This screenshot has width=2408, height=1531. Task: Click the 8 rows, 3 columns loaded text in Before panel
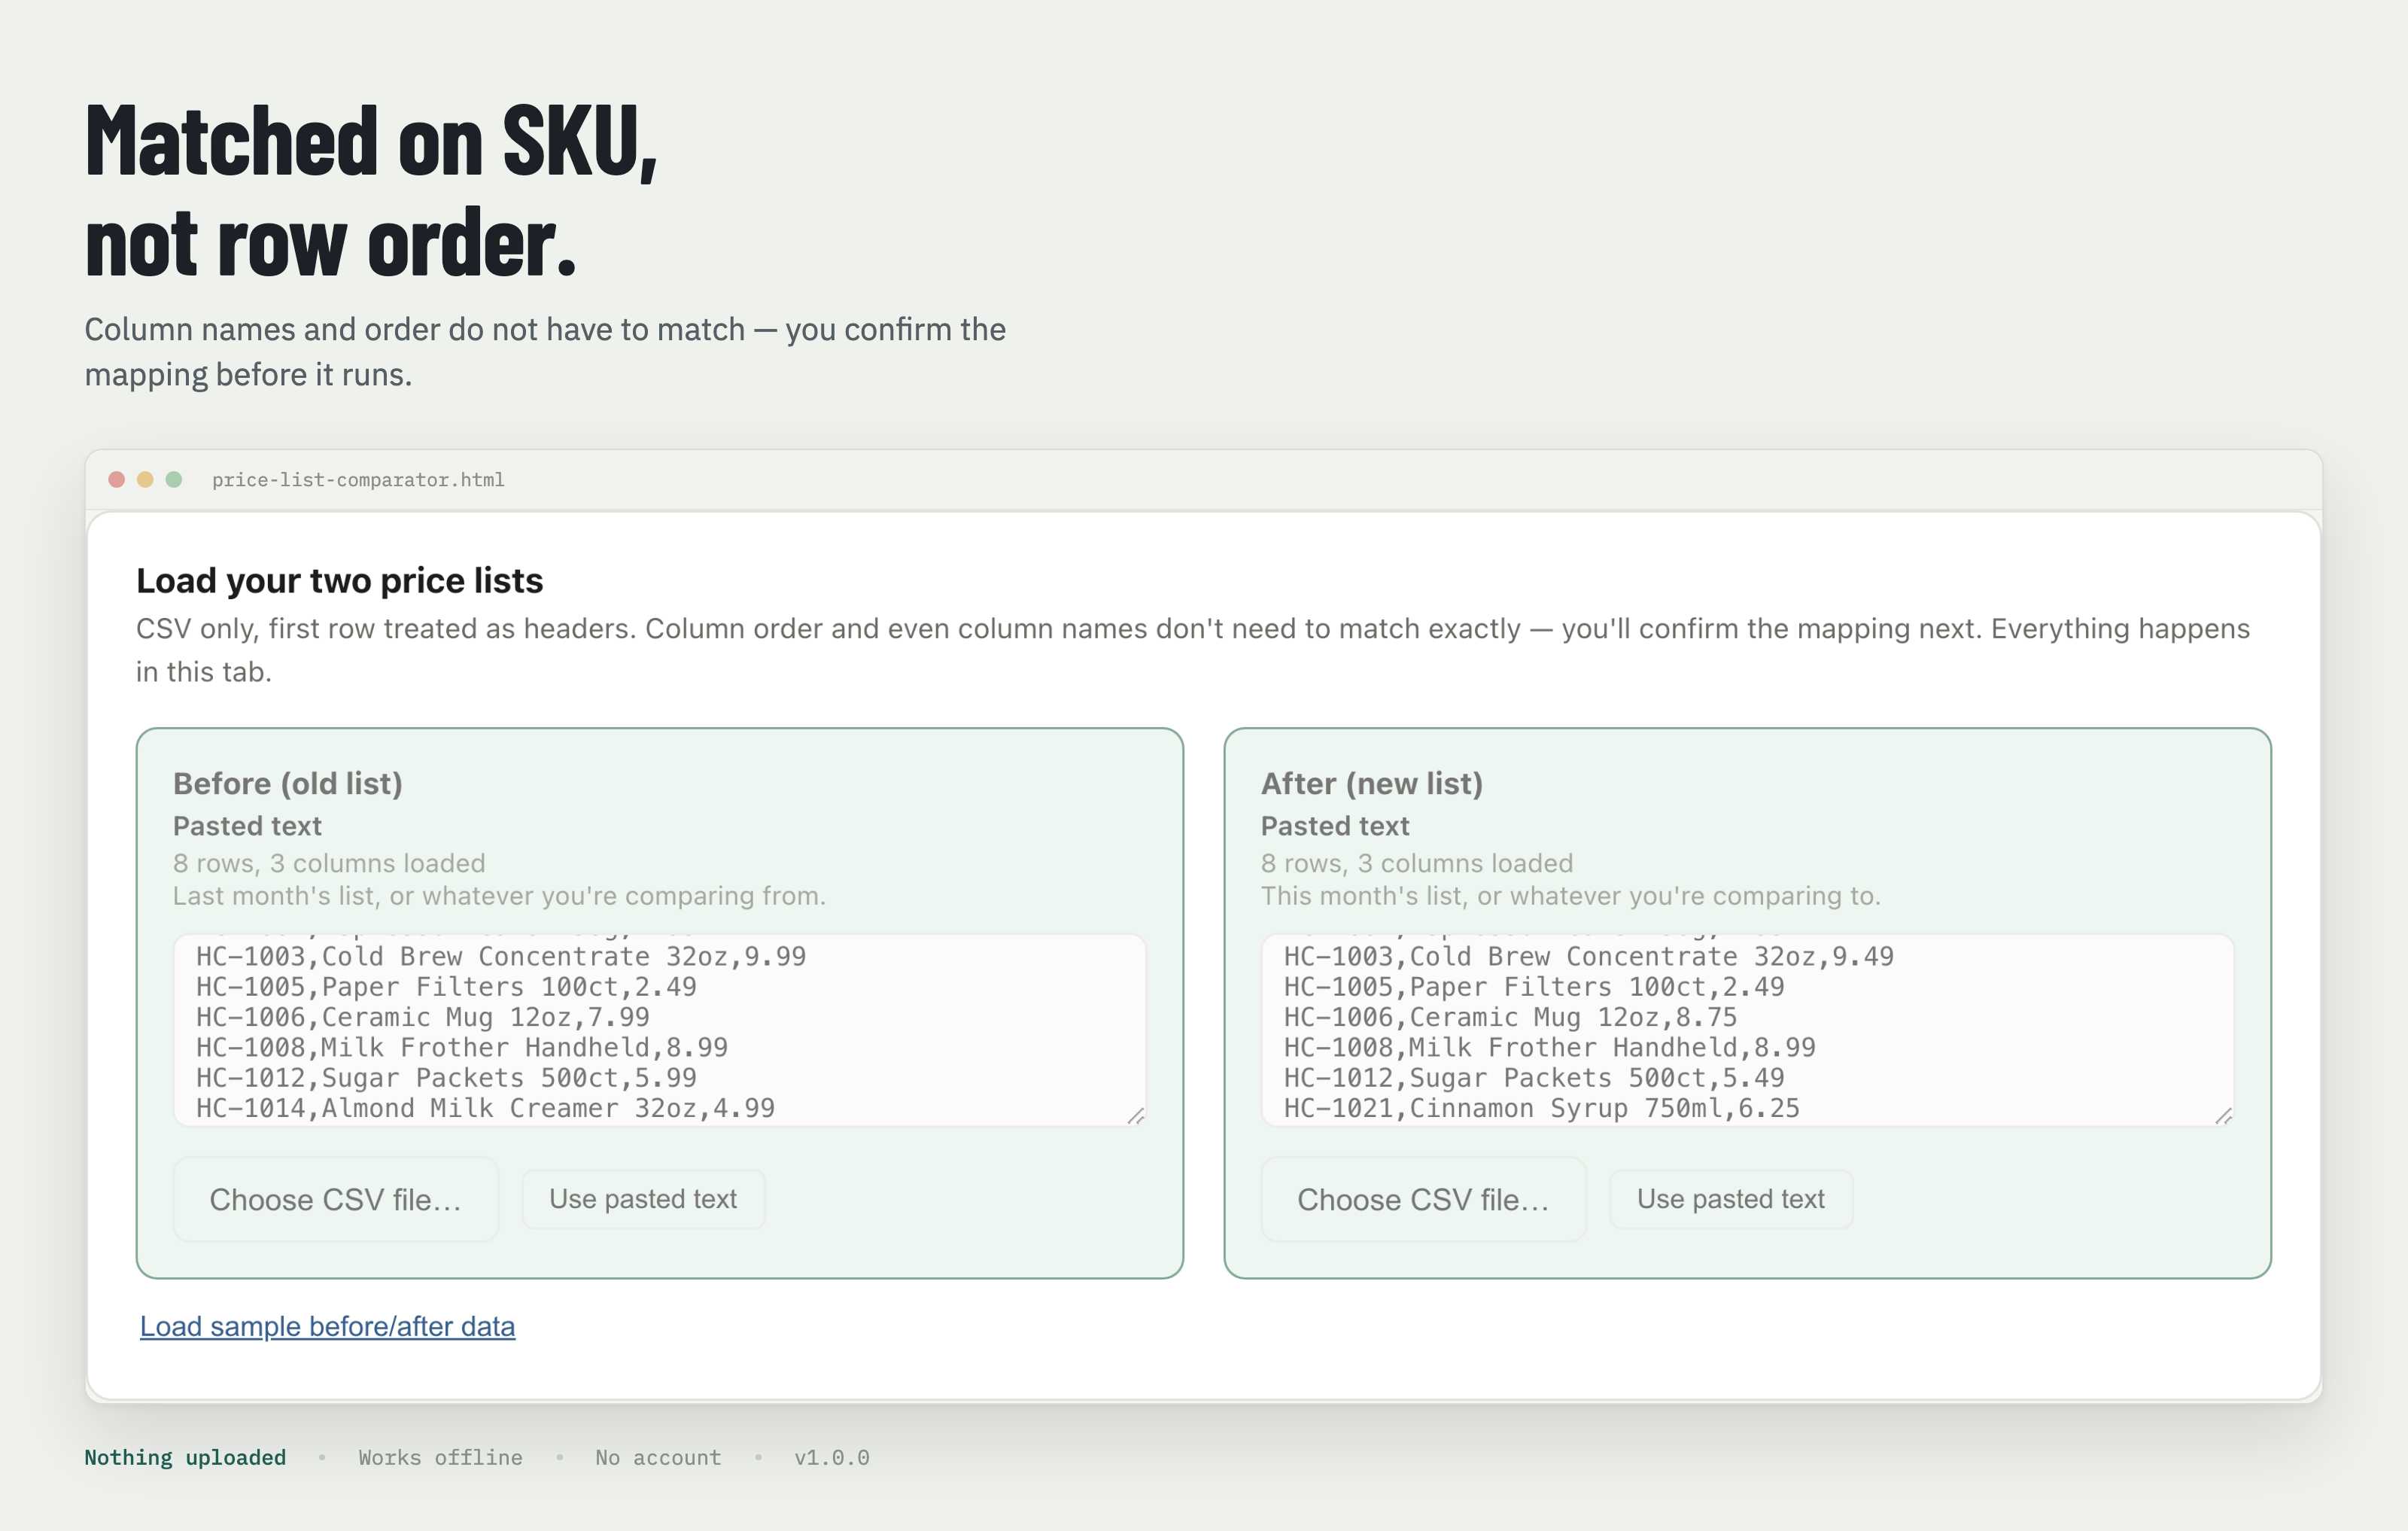329,863
